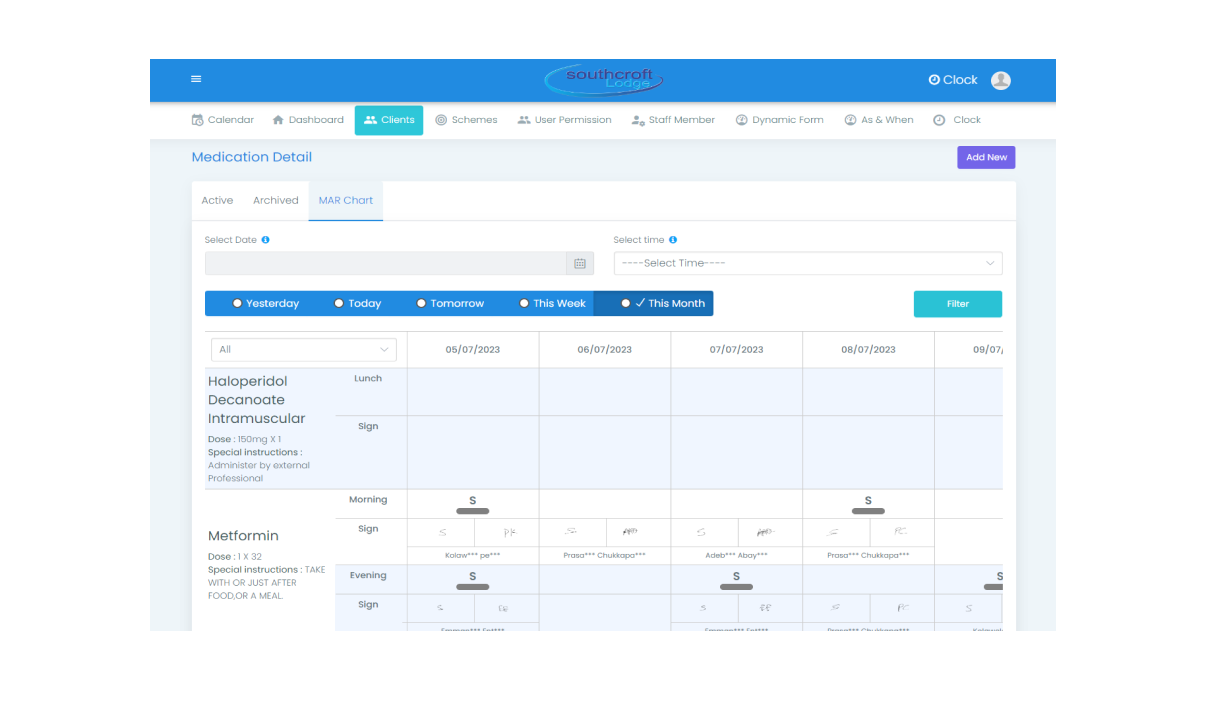
Task: Click the calendar picker icon beside date field
Action: 579,264
